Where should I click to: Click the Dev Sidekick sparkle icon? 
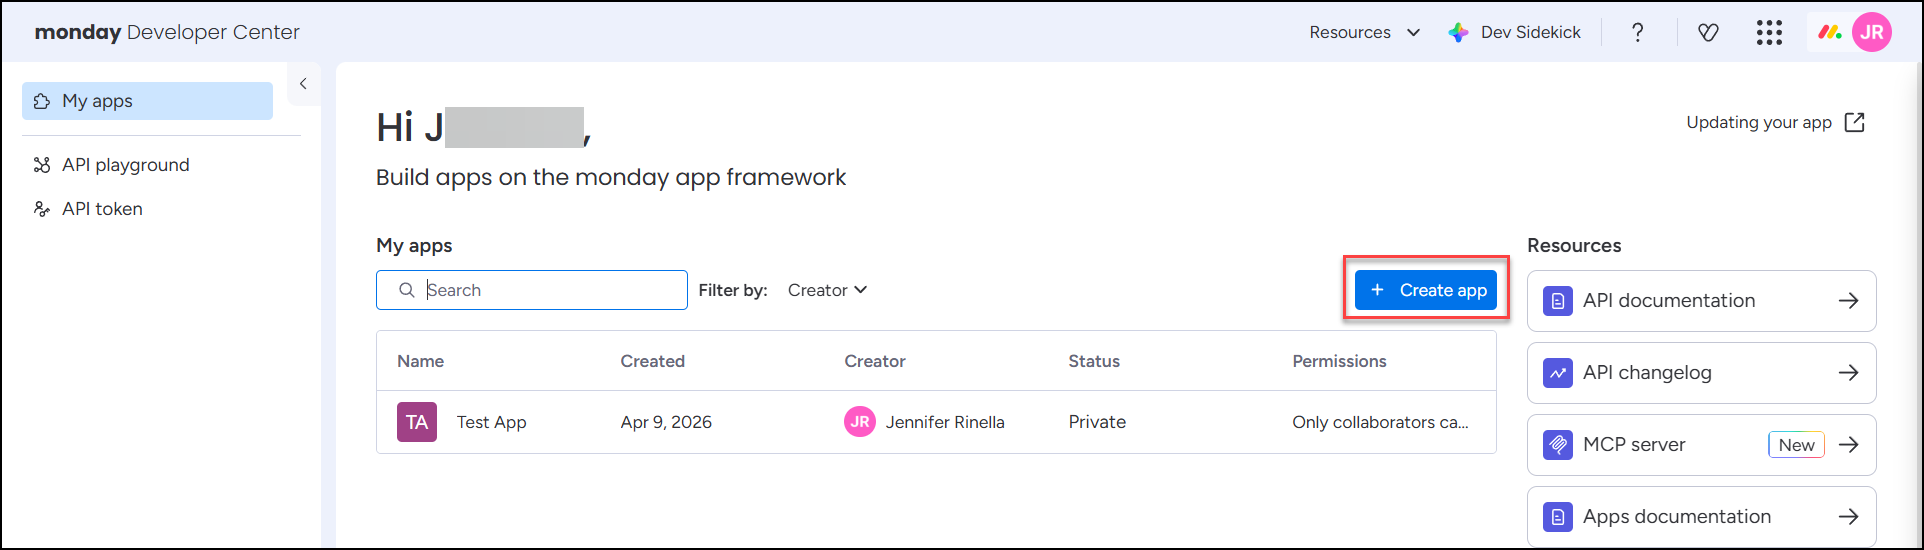tap(1459, 32)
